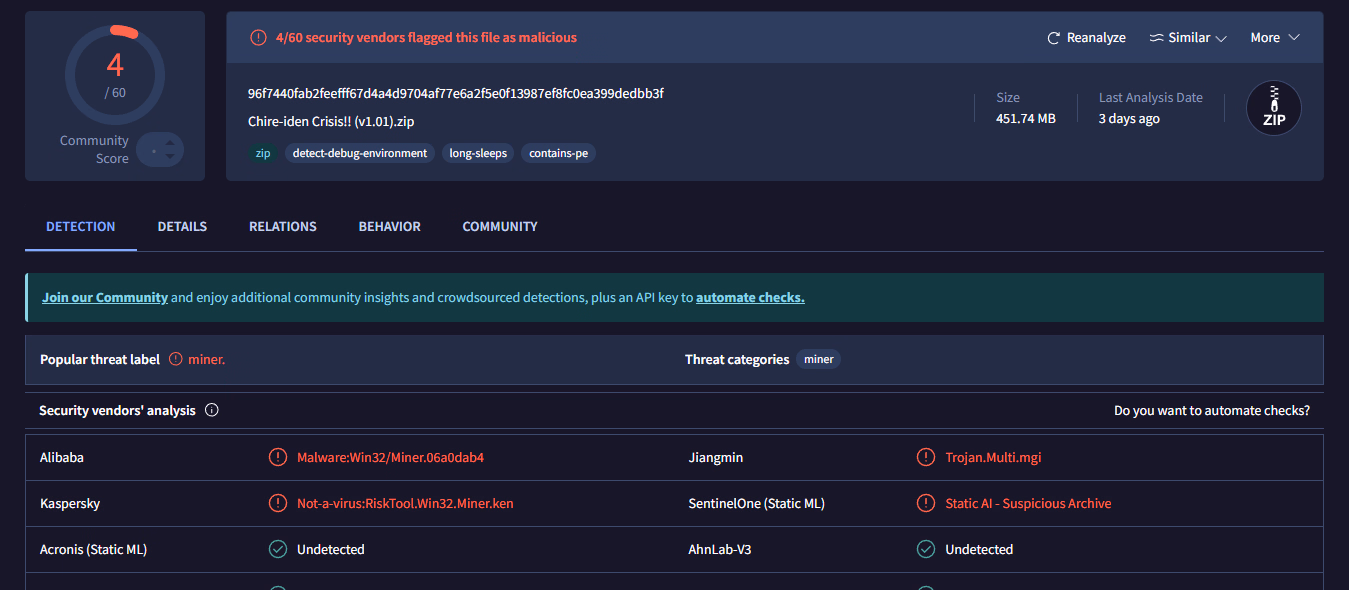Viewport: 1349px width, 590px height.
Task: Click the green check icon for Acronis
Action: click(277, 549)
